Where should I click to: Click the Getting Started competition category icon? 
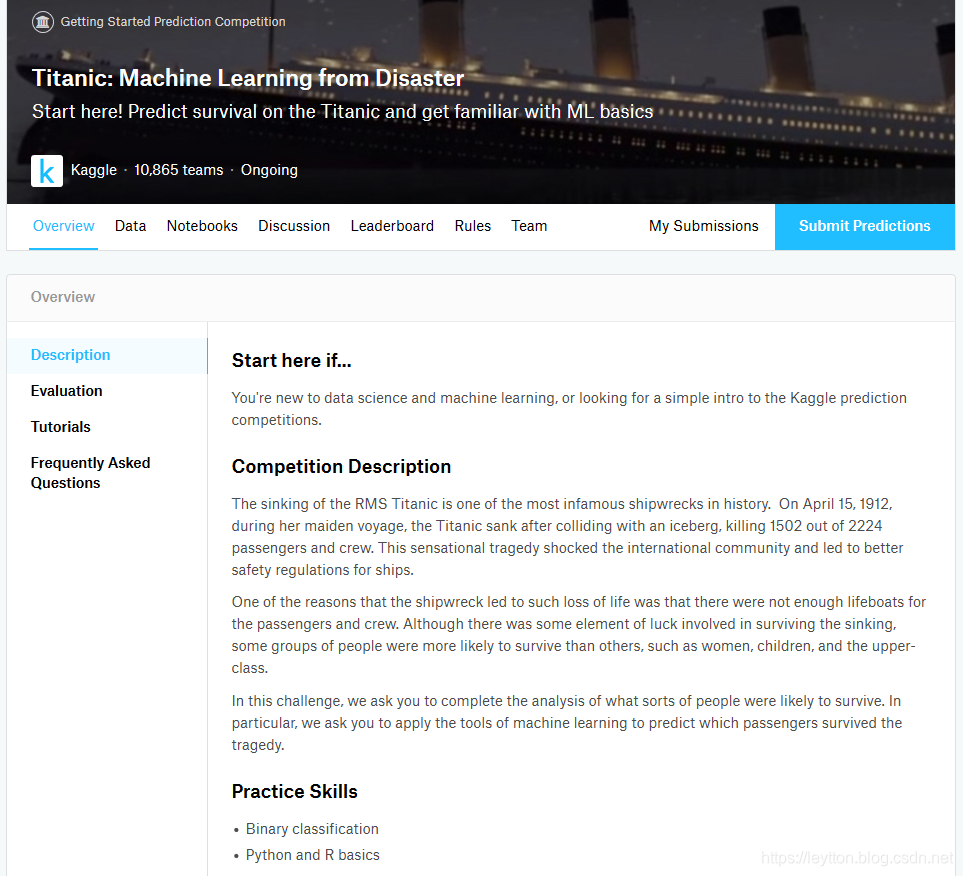pos(42,22)
